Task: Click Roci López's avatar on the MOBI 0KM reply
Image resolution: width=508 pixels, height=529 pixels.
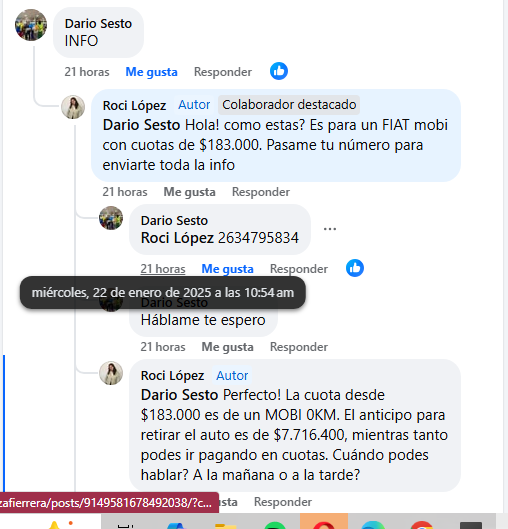Action: 111,373
